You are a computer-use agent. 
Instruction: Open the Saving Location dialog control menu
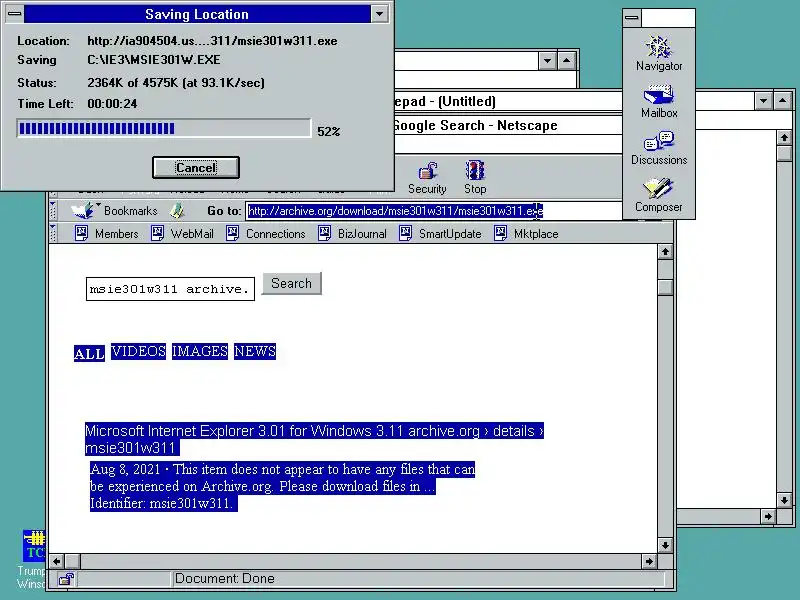pyautogui.click(x=15, y=14)
